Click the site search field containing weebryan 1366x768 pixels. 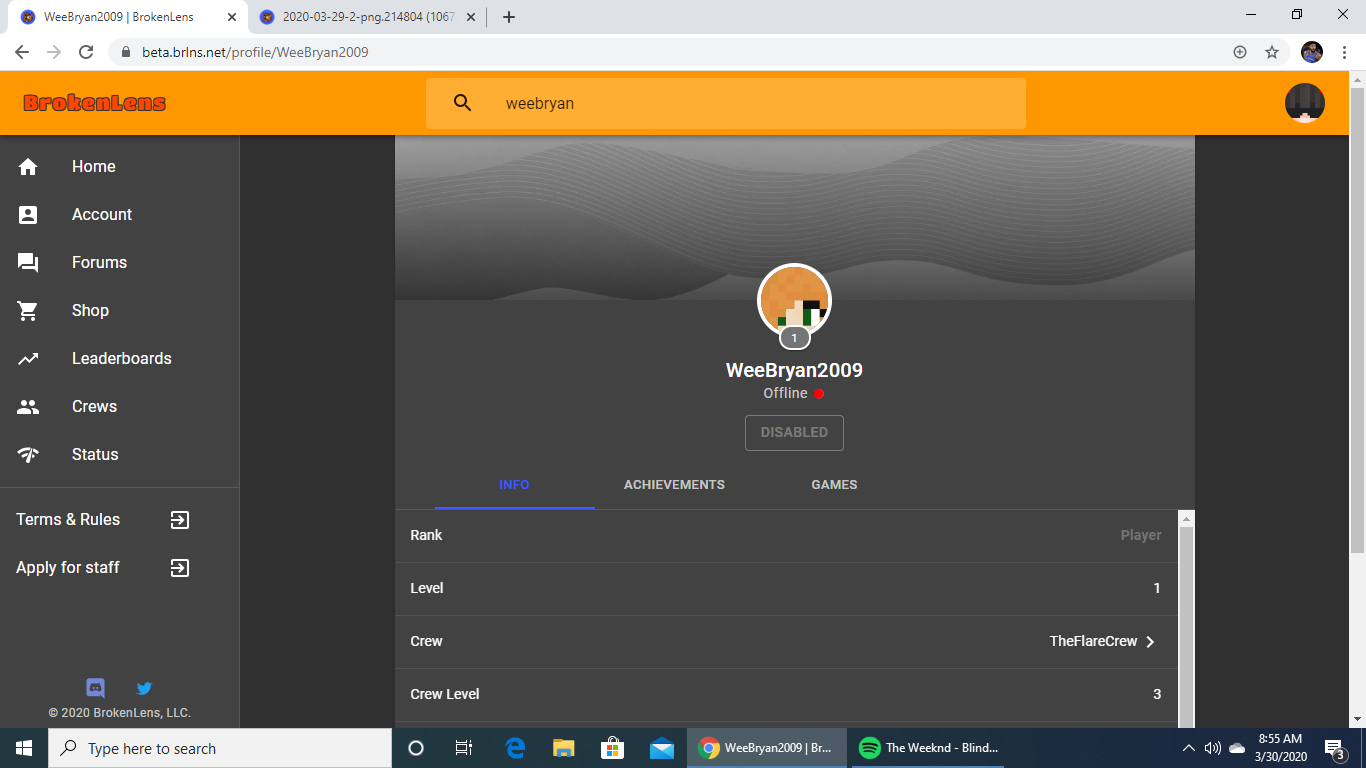[x=726, y=103]
